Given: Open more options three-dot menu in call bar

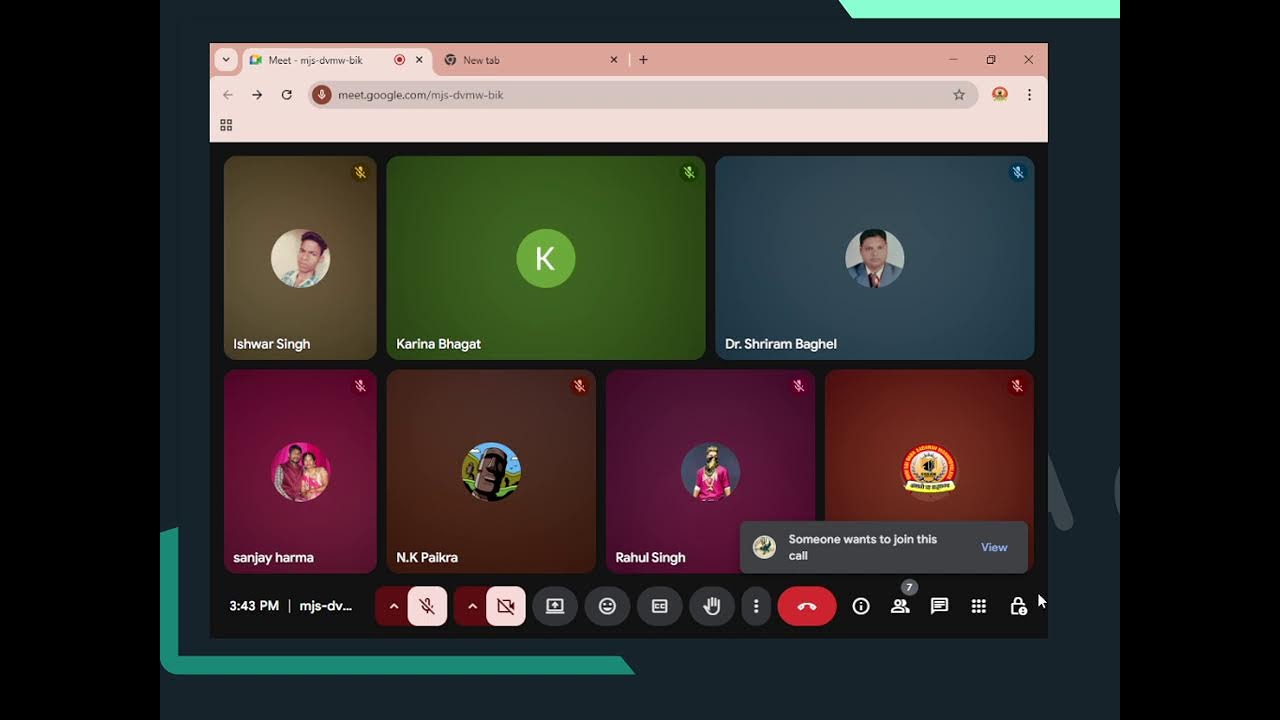Looking at the screenshot, I should (756, 606).
